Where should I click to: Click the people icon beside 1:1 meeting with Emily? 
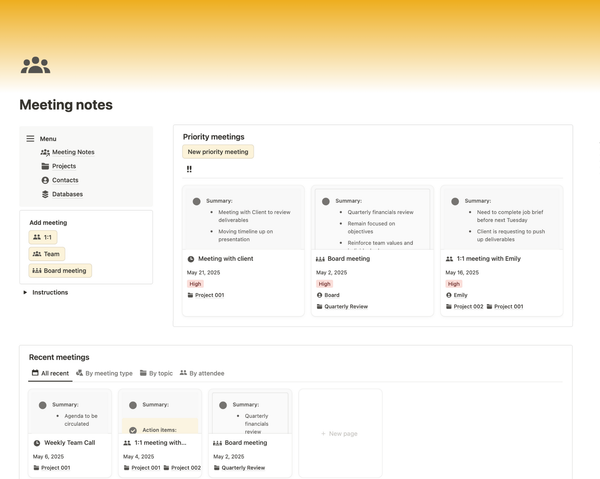click(449, 259)
